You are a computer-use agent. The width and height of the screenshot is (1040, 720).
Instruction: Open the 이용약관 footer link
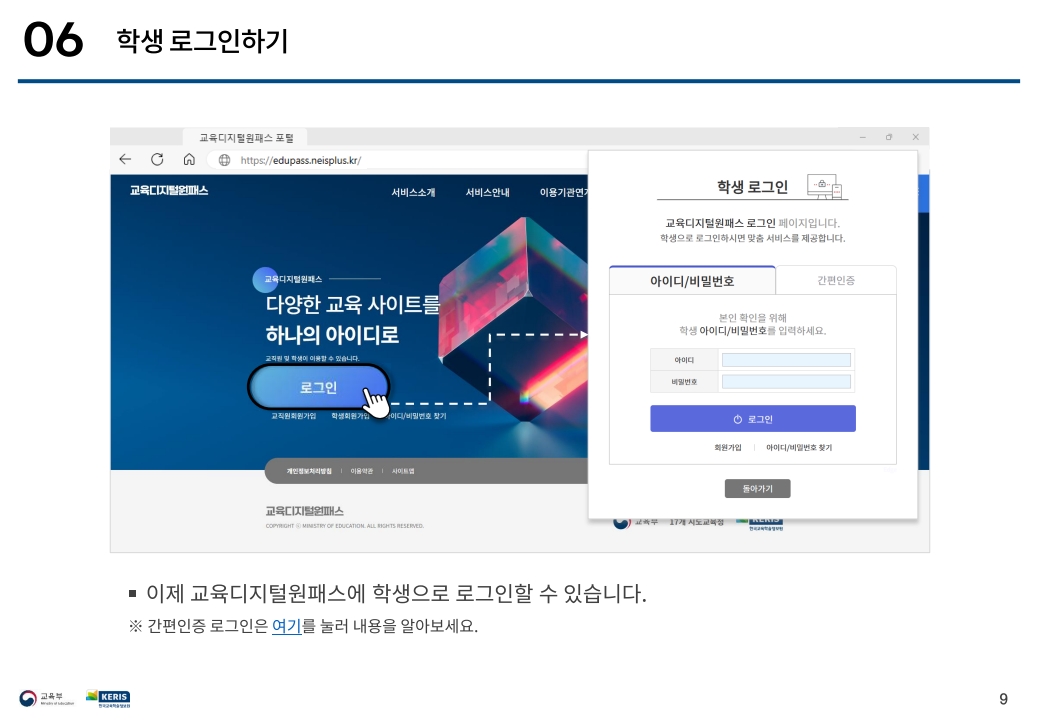361,471
